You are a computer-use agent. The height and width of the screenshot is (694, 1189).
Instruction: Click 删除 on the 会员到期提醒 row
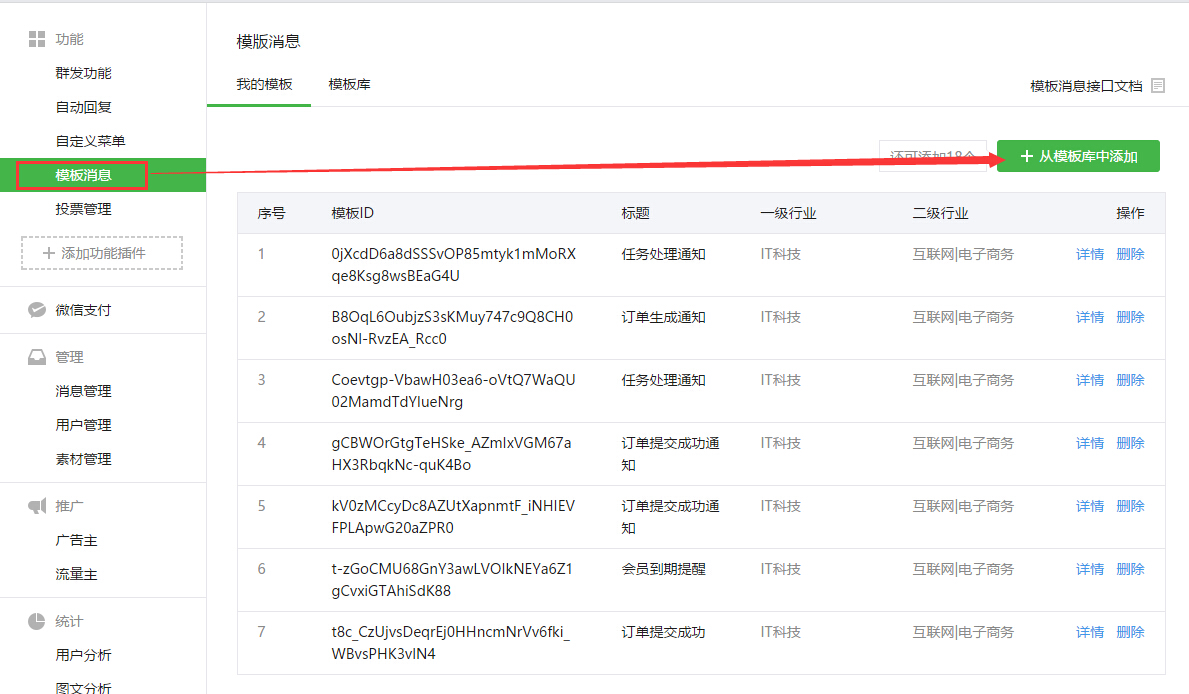(x=1130, y=568)
